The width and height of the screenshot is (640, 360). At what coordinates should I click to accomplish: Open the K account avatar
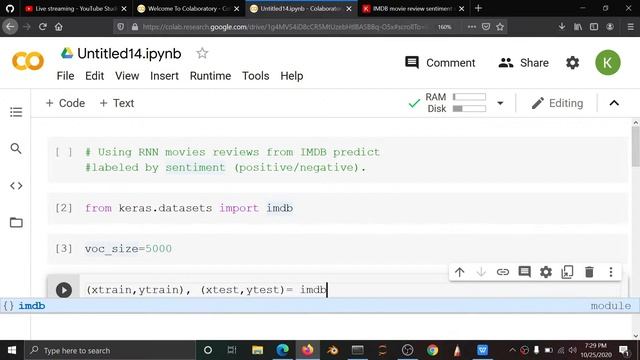pos(608,63)
